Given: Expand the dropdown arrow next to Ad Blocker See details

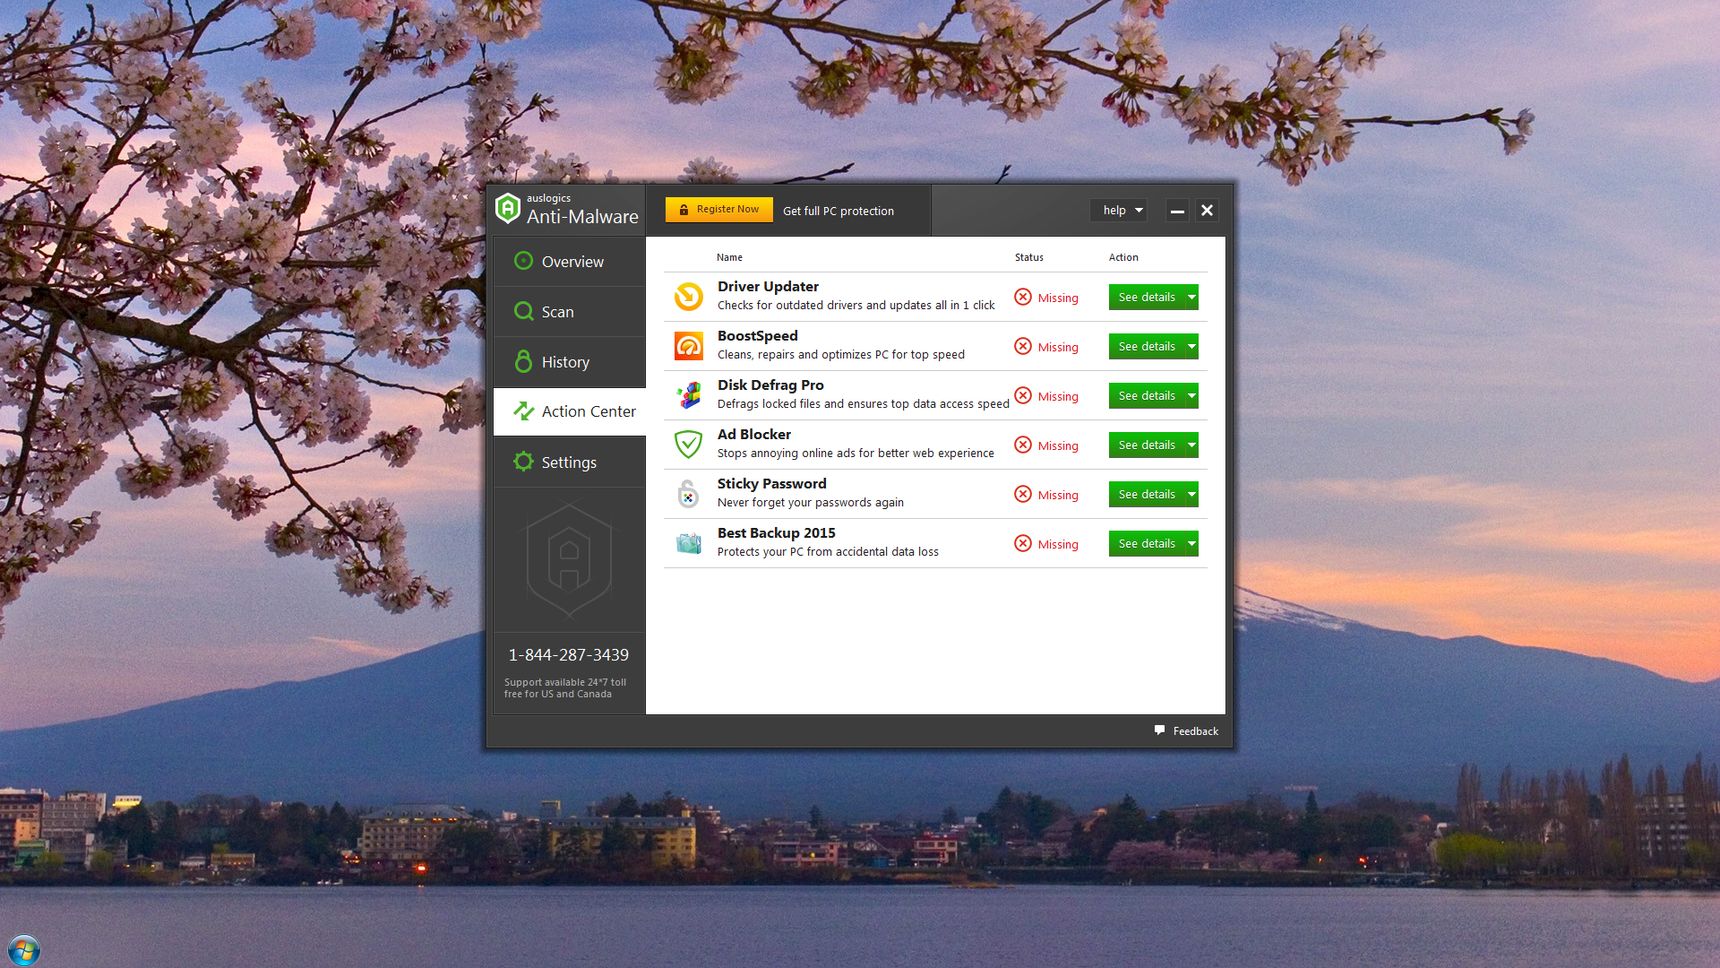Looking at the screenshot, I should coord(1192,445).
